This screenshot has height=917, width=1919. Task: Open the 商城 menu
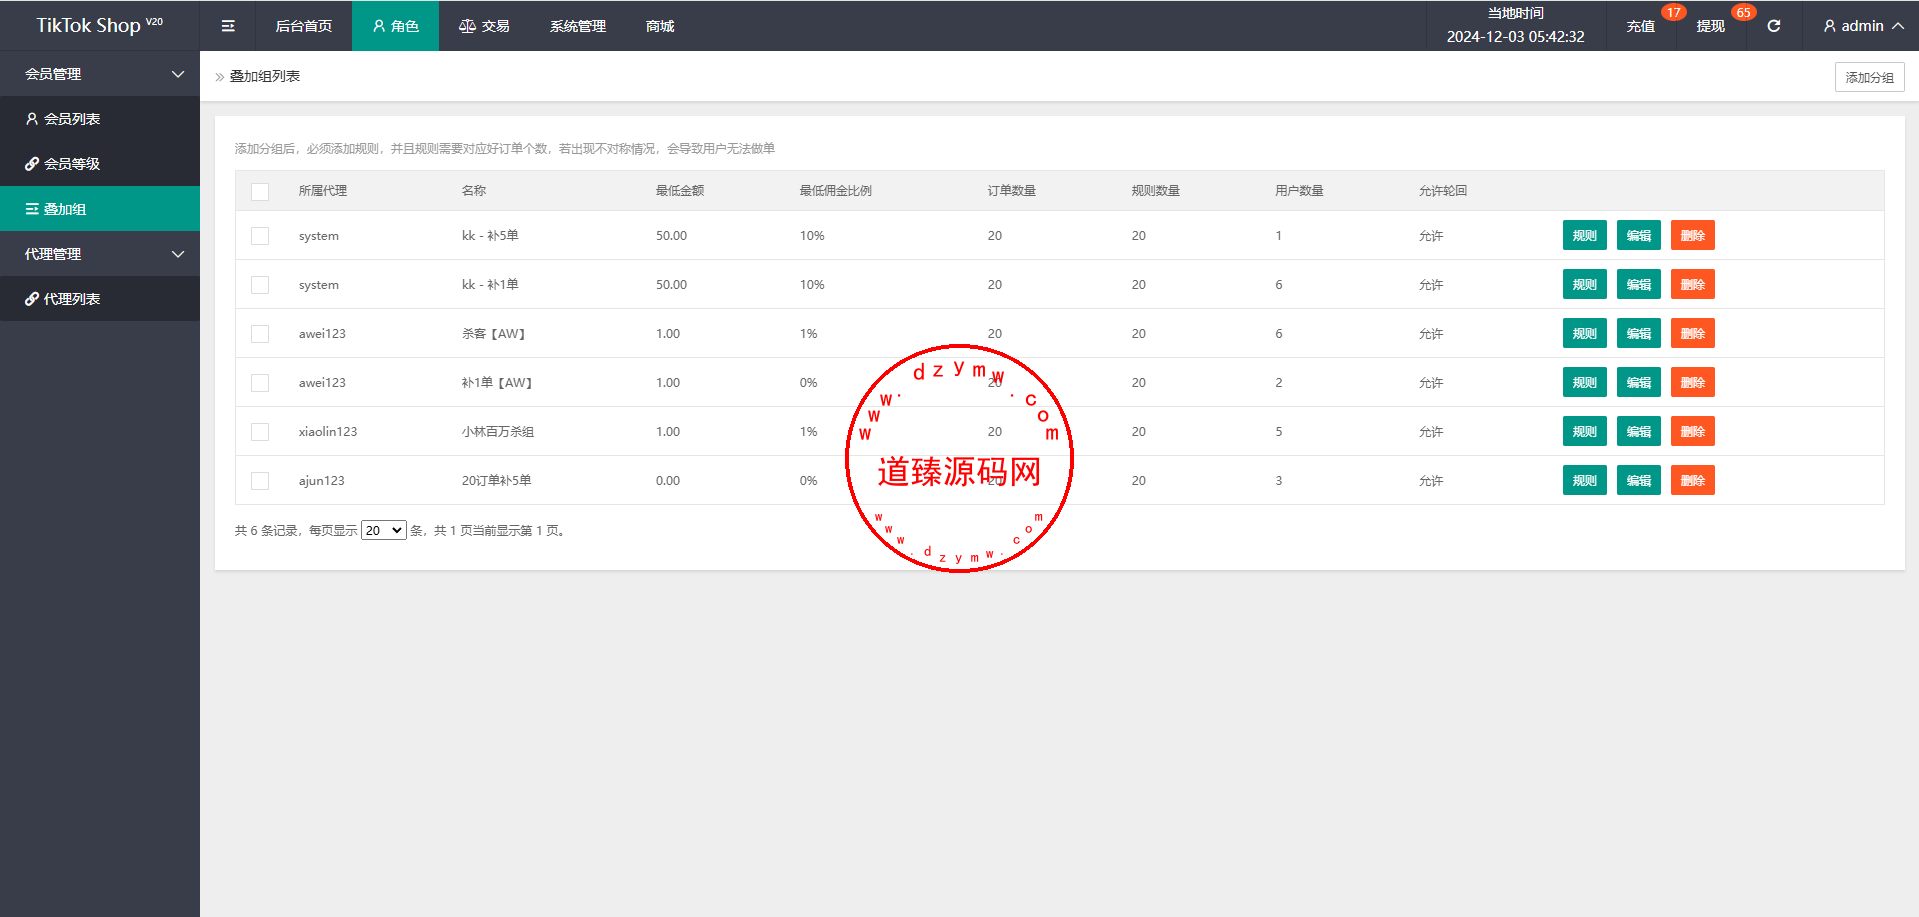pos(660,26)
